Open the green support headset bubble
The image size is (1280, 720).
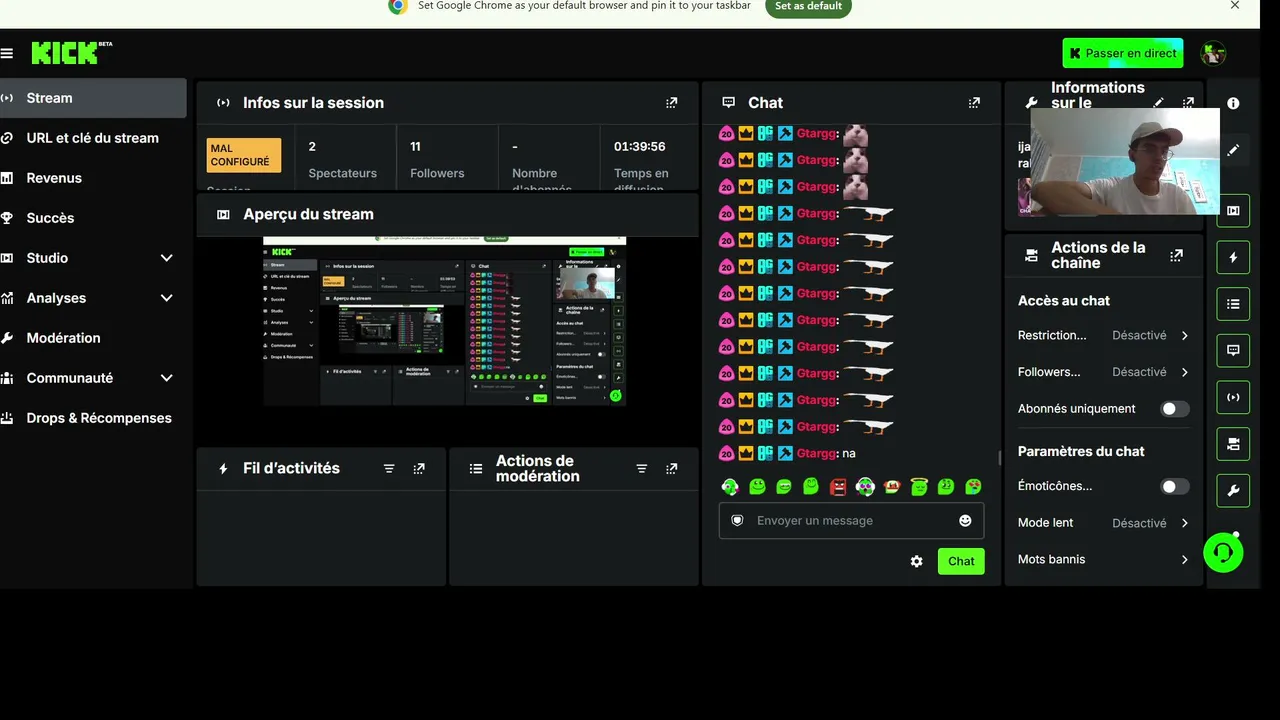pyautogui.click(x=1223, y=552)
